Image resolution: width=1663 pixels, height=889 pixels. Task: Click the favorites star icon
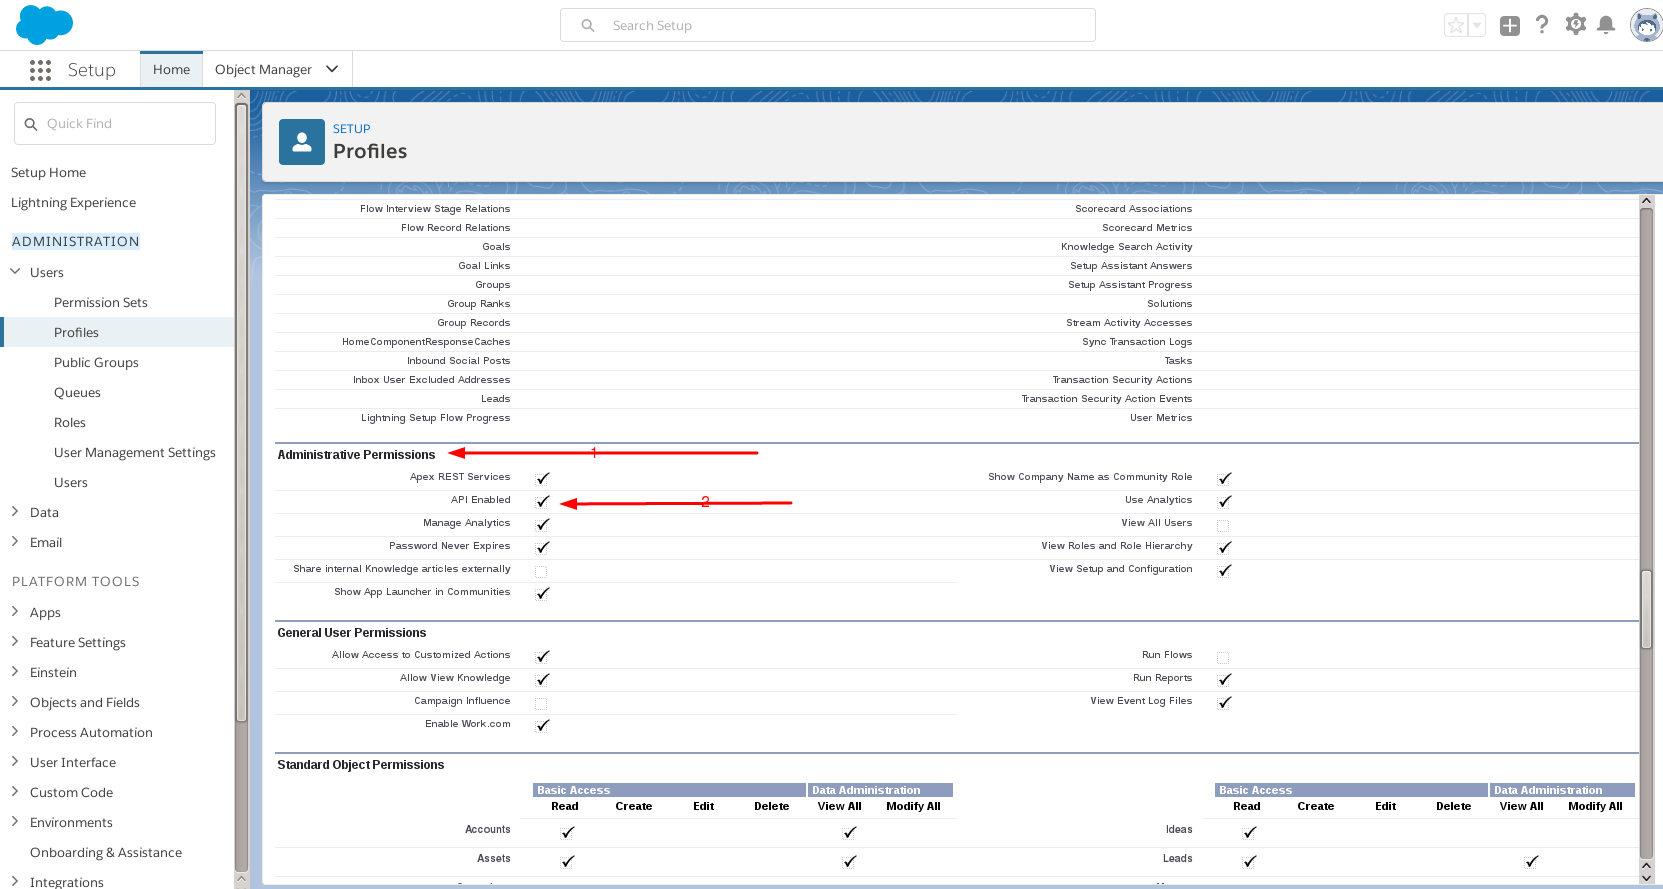1456,25
